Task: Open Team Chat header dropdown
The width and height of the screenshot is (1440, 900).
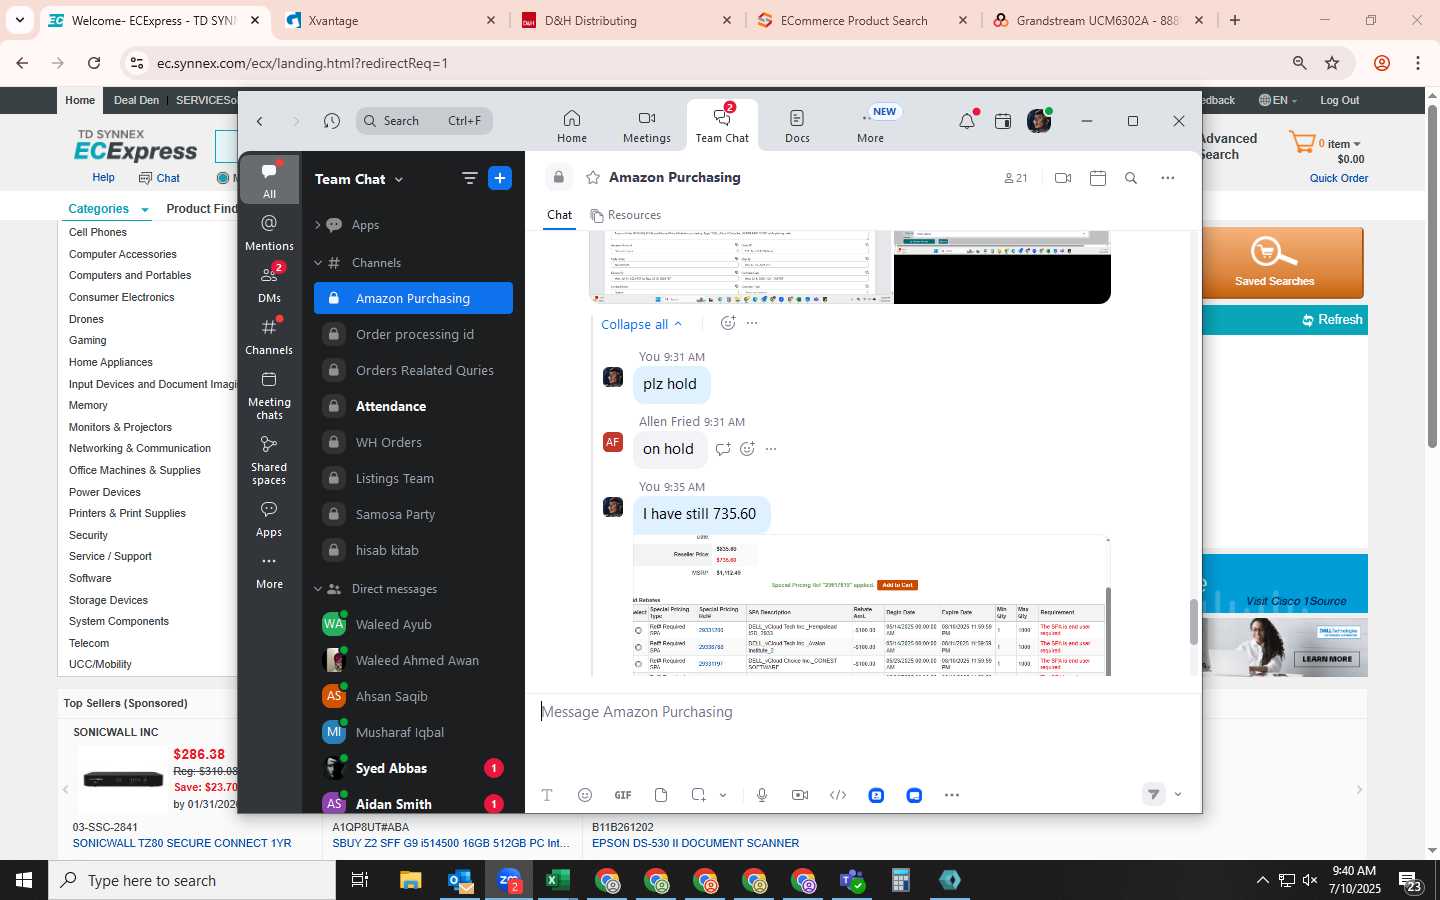Action: coord(359,179)
